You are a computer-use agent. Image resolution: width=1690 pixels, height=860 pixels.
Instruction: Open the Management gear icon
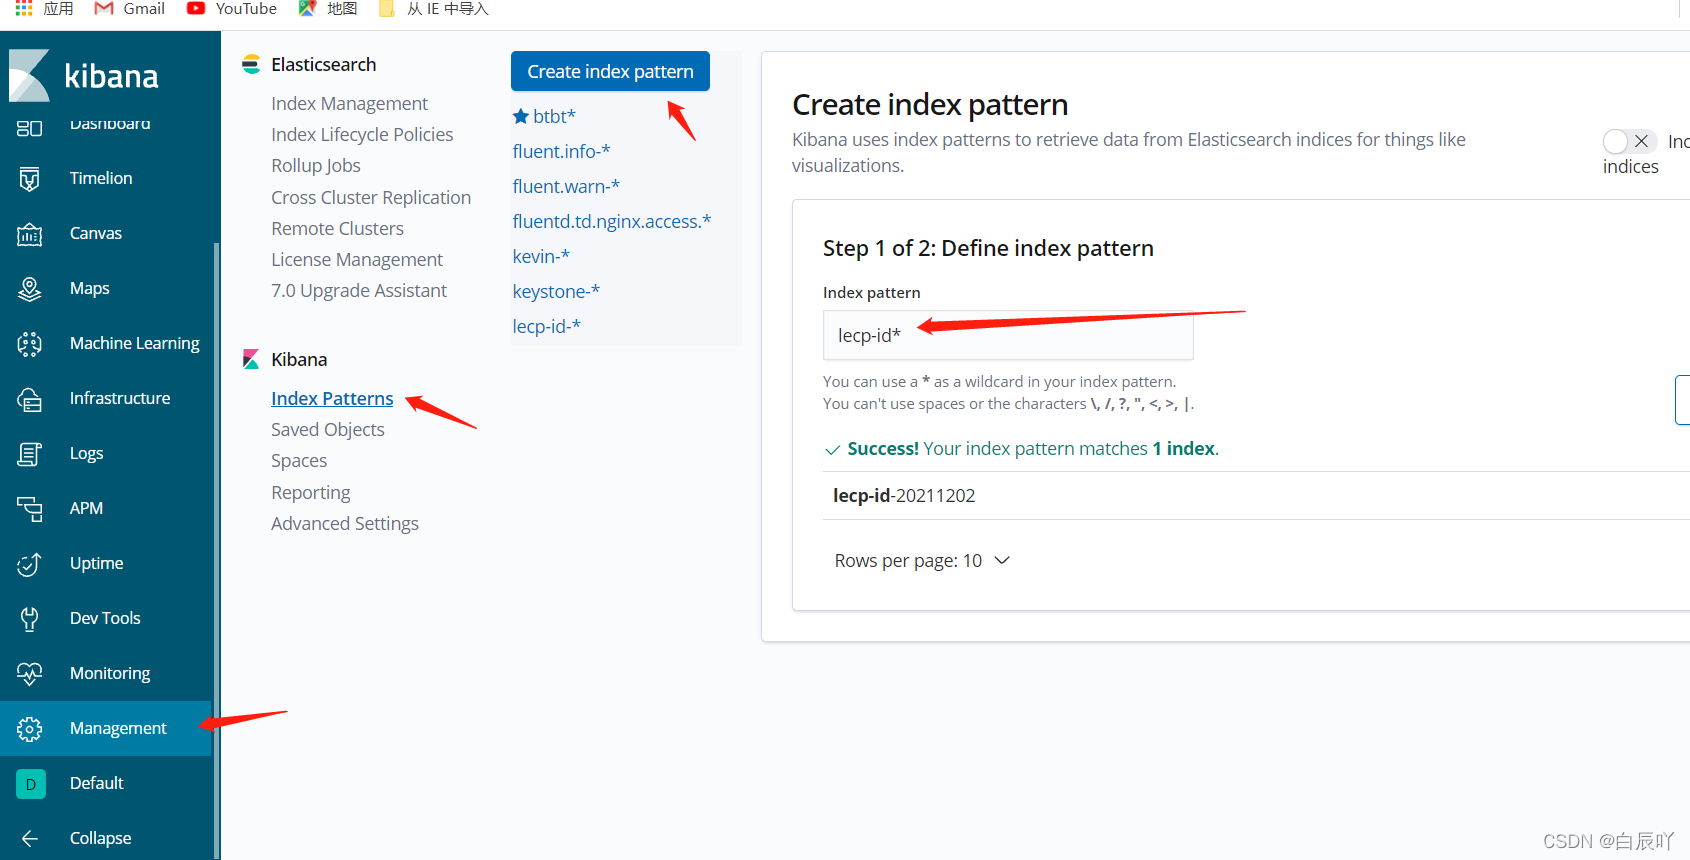(30, 729)
